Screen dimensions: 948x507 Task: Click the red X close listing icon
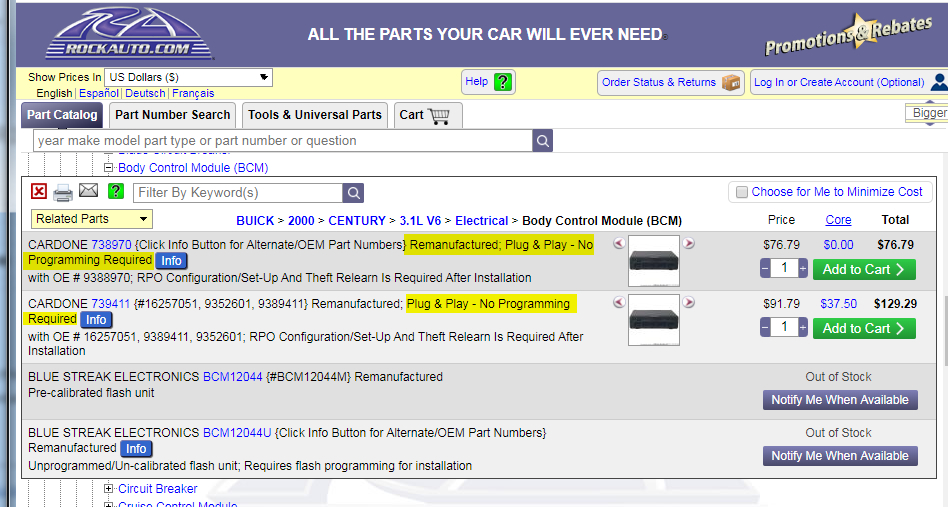point(38,192)
